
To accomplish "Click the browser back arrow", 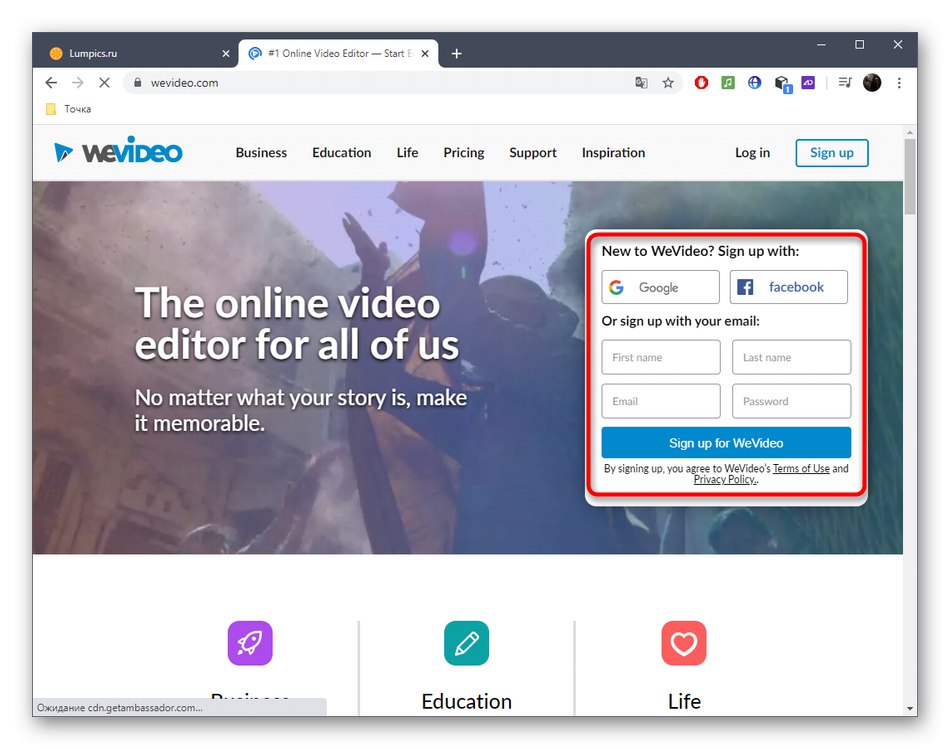I will [x=51, y=82].
